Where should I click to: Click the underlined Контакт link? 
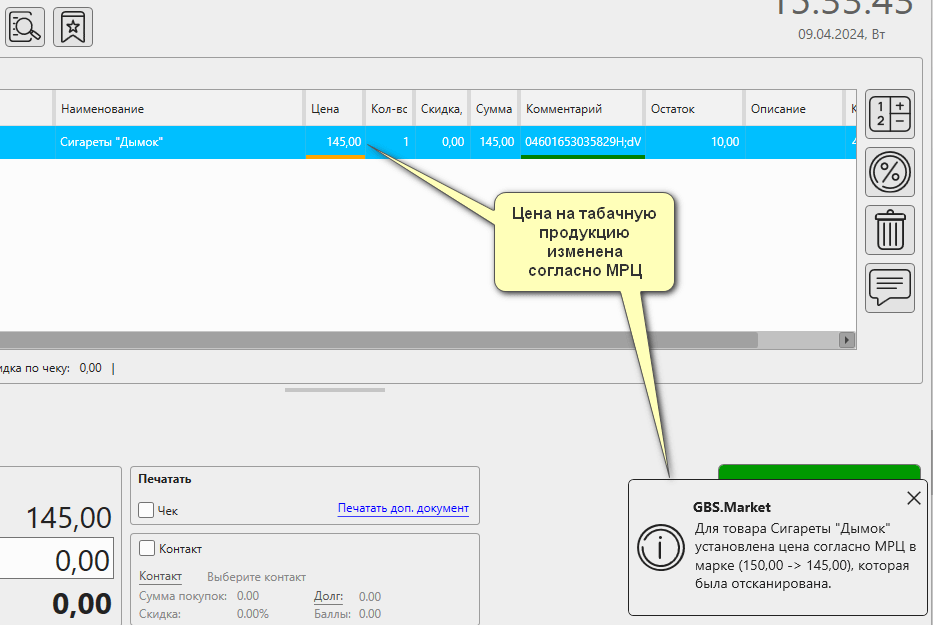click(x=160, y=577)
